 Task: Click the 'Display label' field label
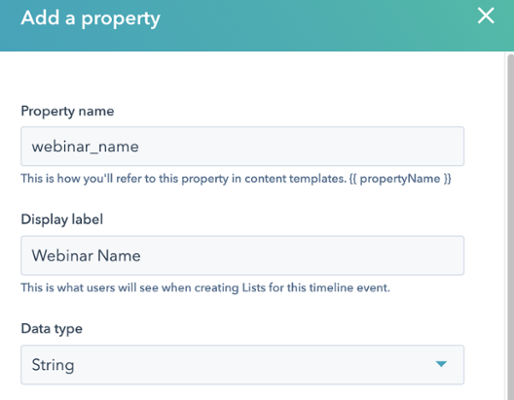[62, 219]
